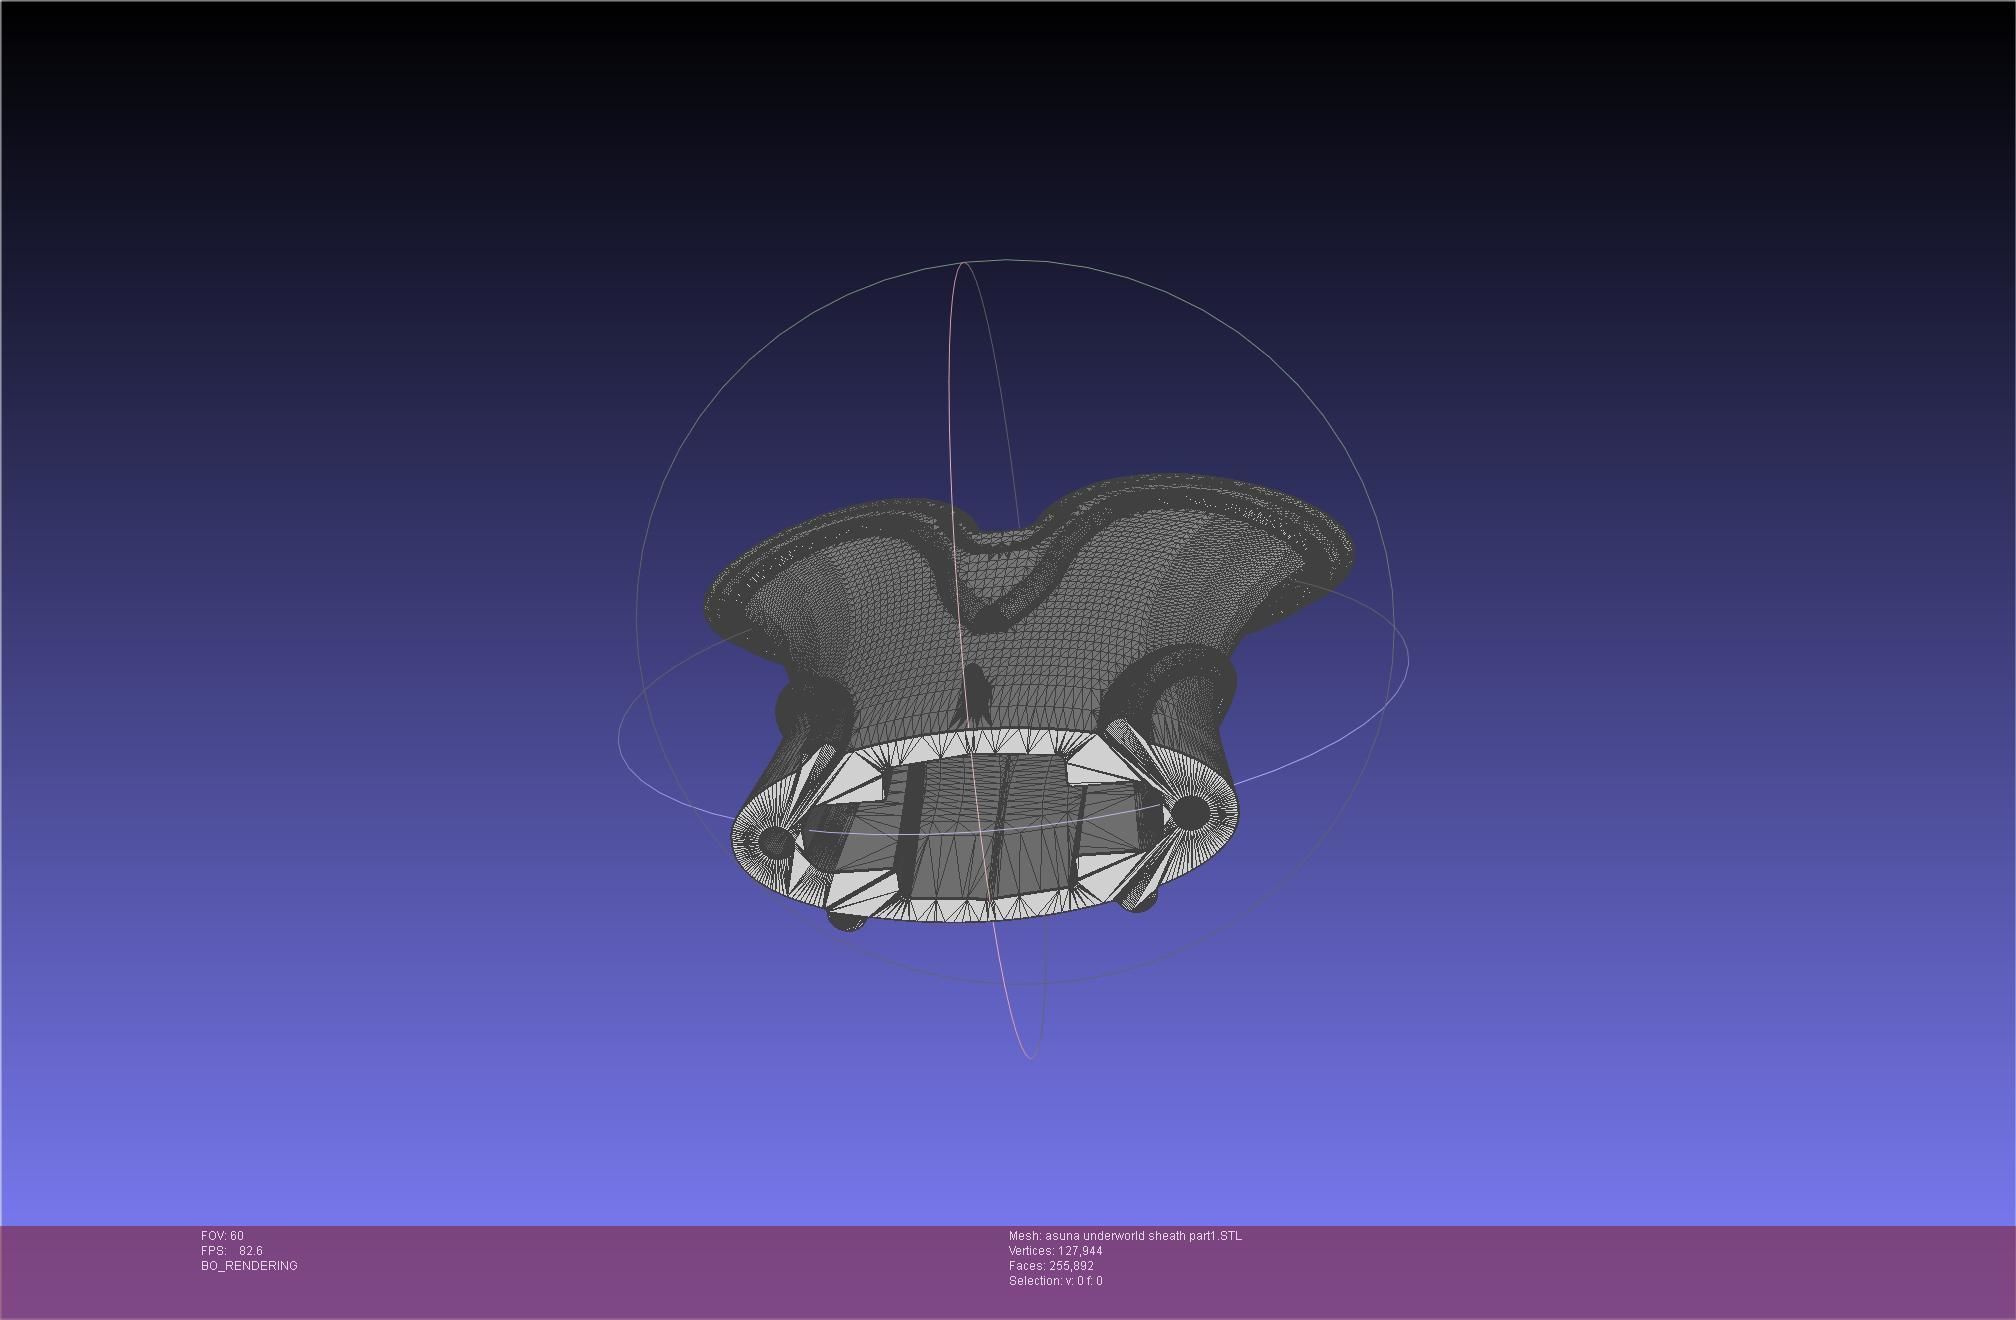Click the round hole on the mesh's right base
This screenshot has height=1320, width=2016.
1190,812
